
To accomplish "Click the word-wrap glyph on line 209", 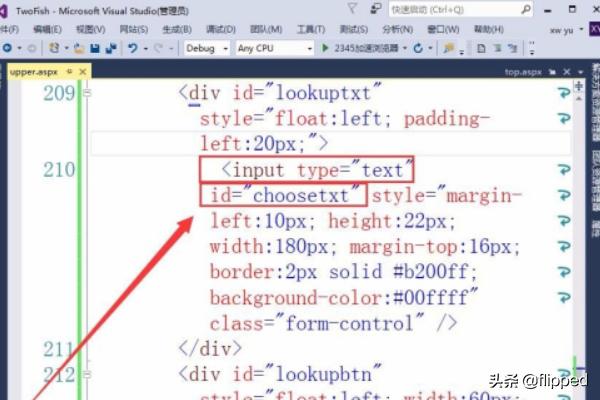I will 564,93.
